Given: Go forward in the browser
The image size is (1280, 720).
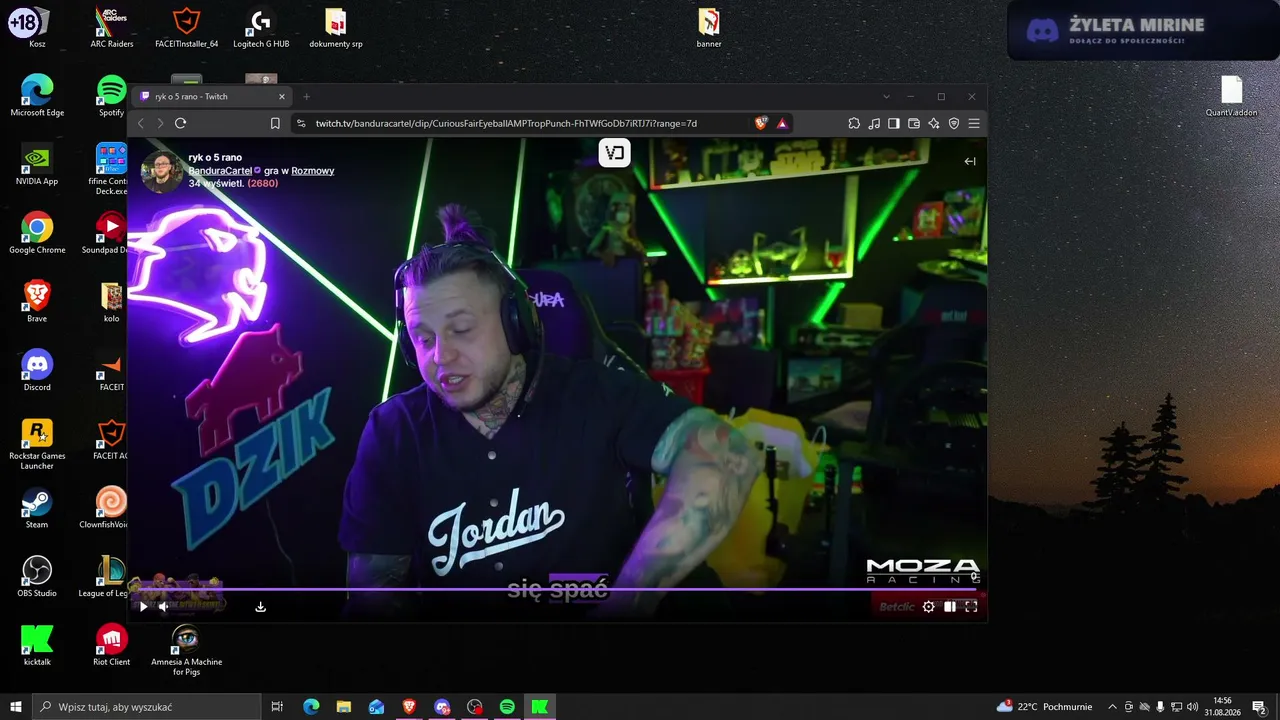Looking at the screenshot, I should tap(160, 123).
